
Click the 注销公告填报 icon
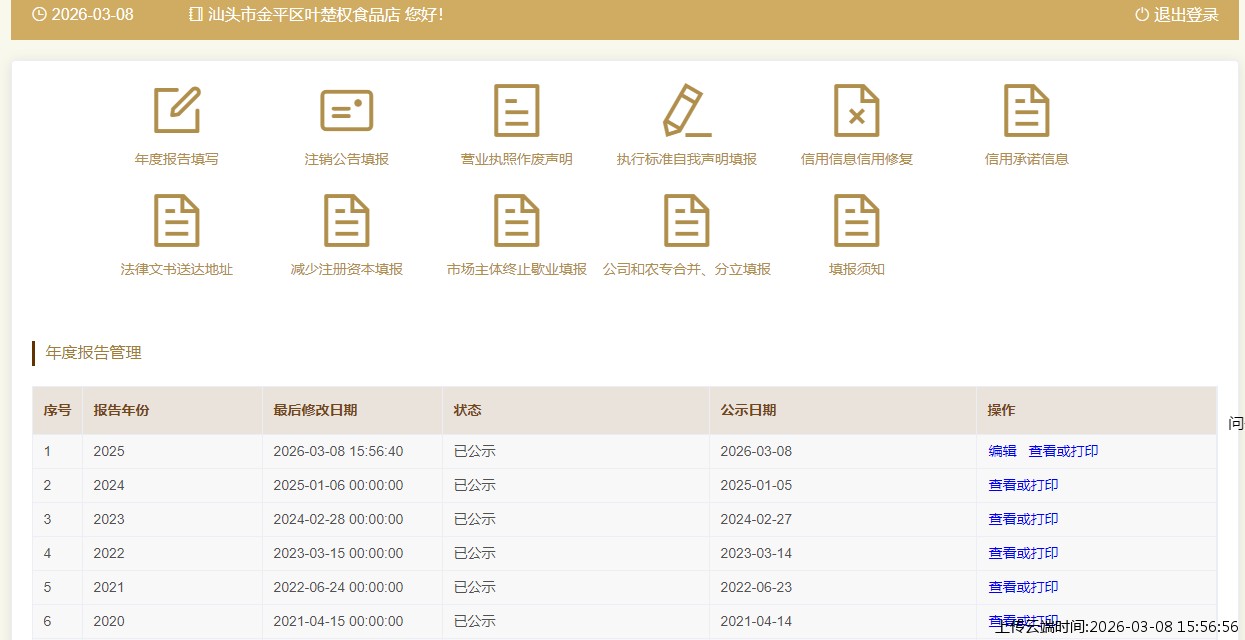point(346,111)
